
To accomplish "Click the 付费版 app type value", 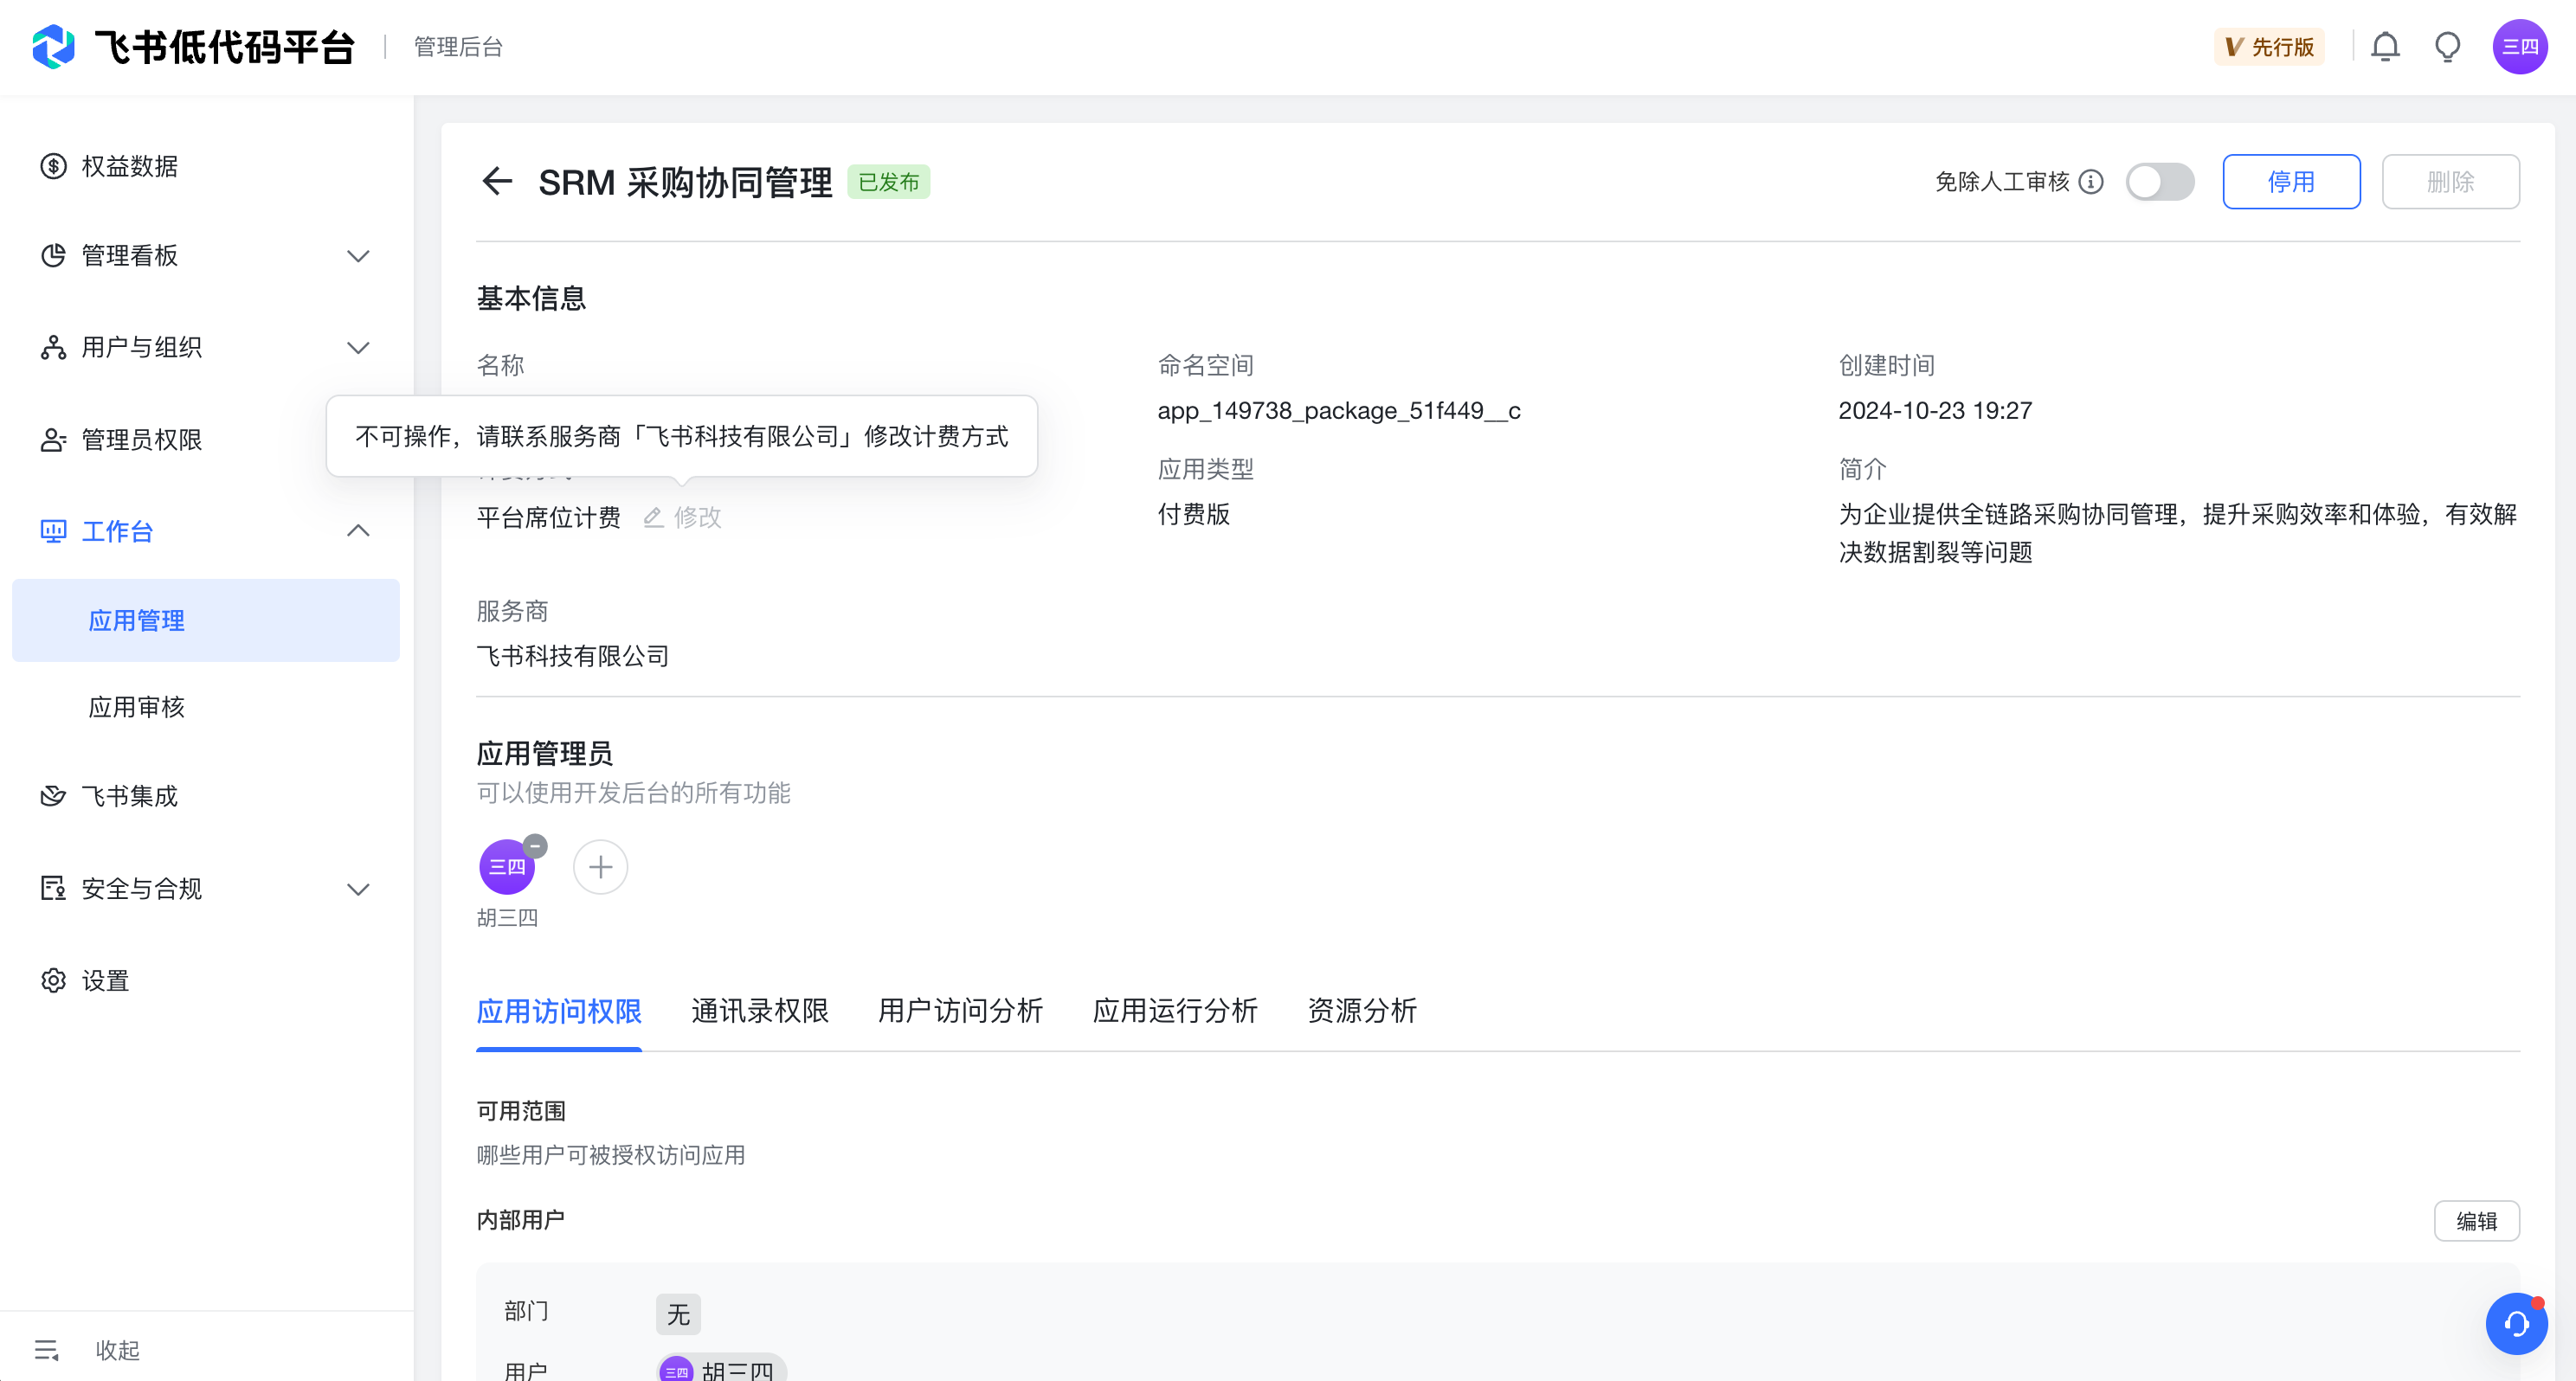I will pos(1194,514).
